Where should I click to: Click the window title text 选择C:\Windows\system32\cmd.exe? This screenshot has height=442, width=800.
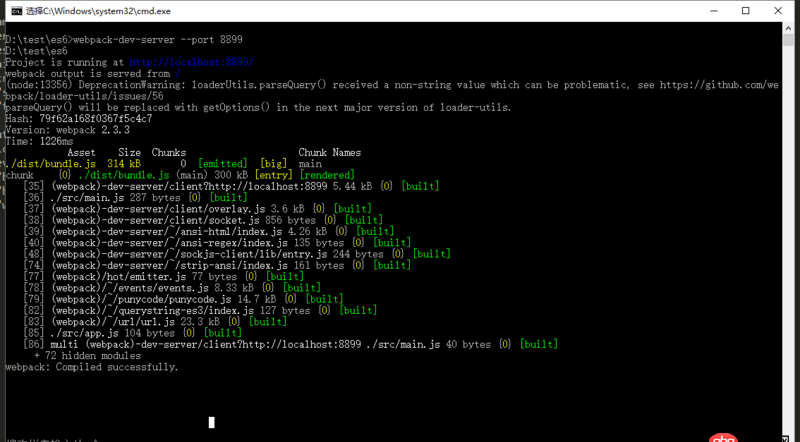[98, 11]
